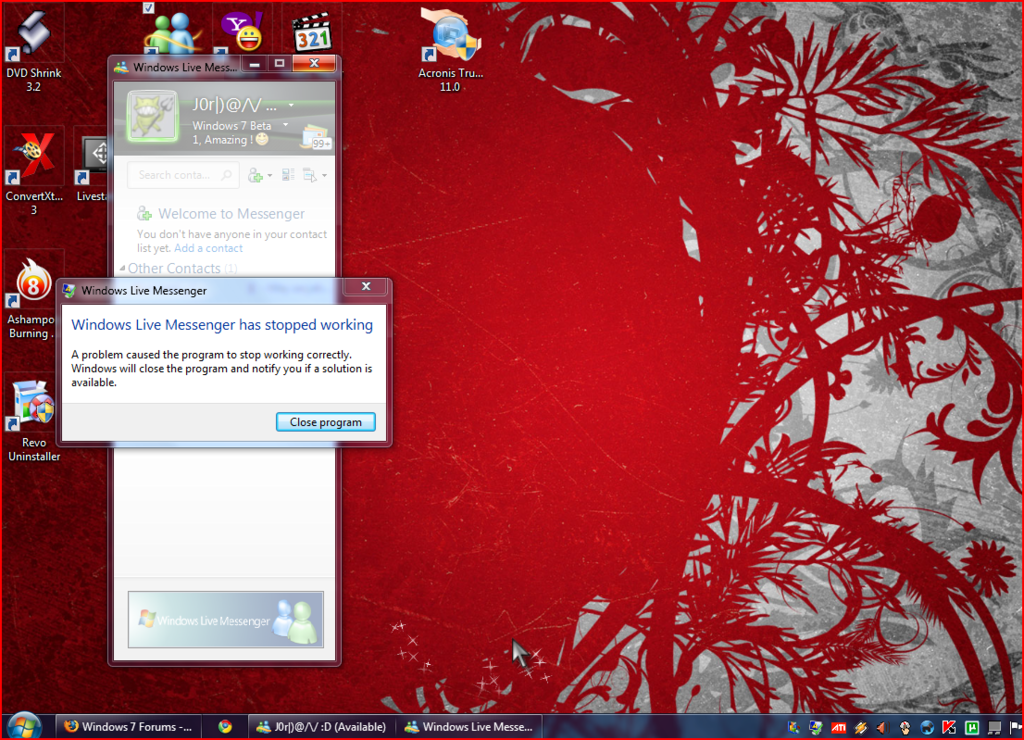Select the partly hidden Livest... desktop icon
1024x740 pixels.
[x=91, y=167]
